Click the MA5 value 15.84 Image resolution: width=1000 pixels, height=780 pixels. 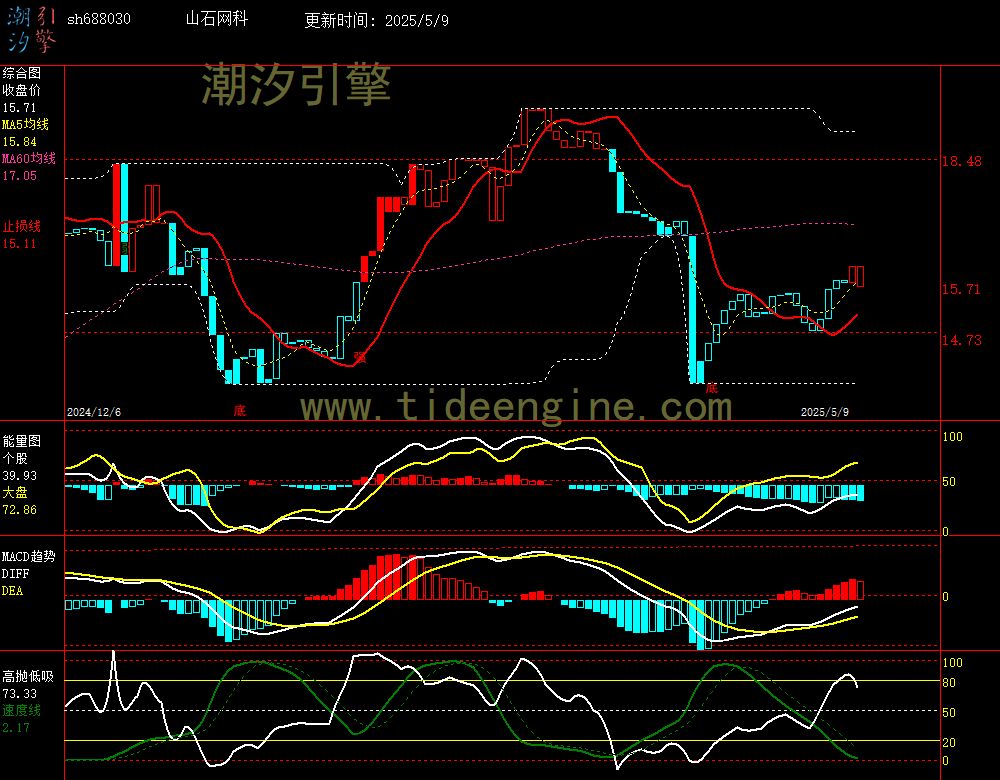pyautogui.click(x=19, y=142)
